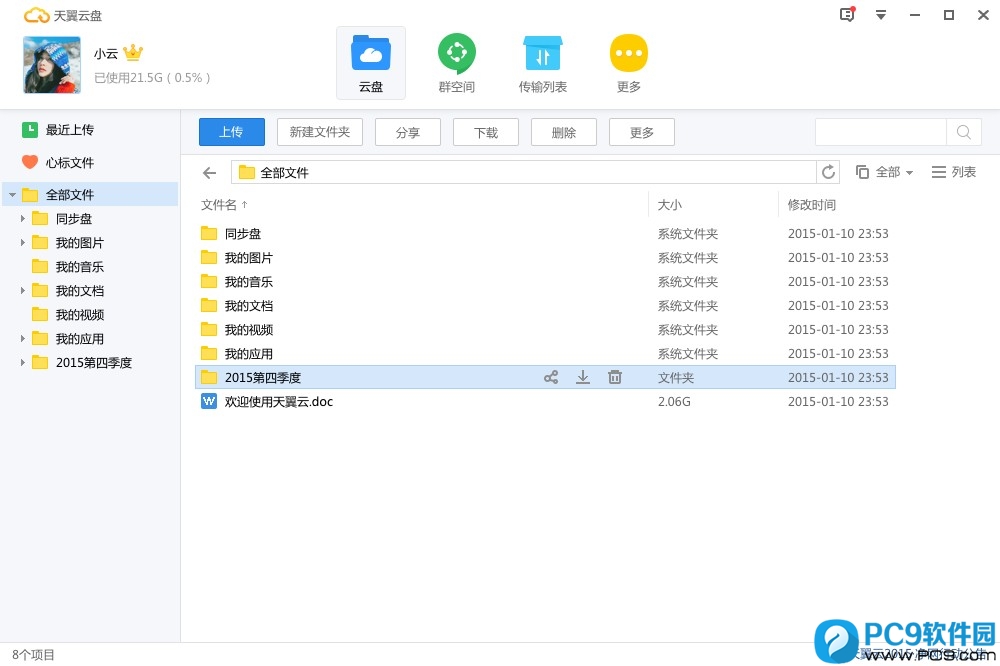
Task: Select 我的视频 folder in sidebar tree
Action: pyautogui.click(x=68, y=314)
